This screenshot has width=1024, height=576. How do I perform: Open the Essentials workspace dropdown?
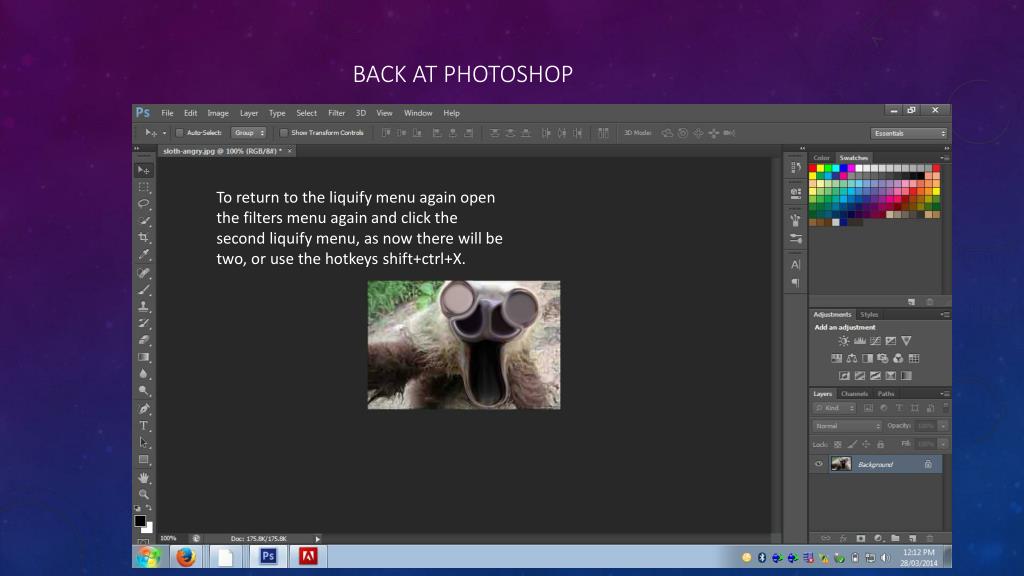(908, 133)
